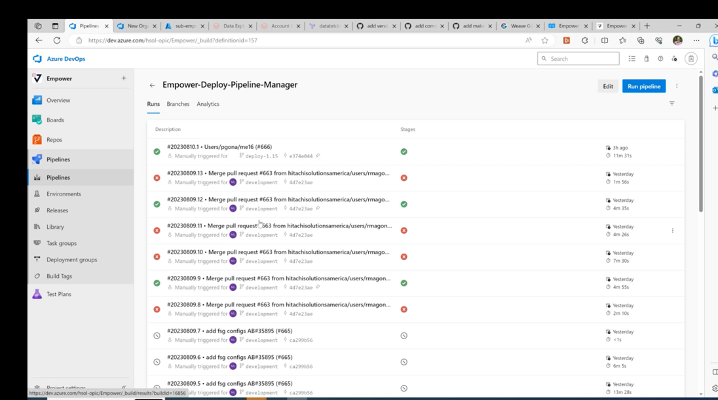
Task: Open Test Plans in the sidebar
Action: 59,294
